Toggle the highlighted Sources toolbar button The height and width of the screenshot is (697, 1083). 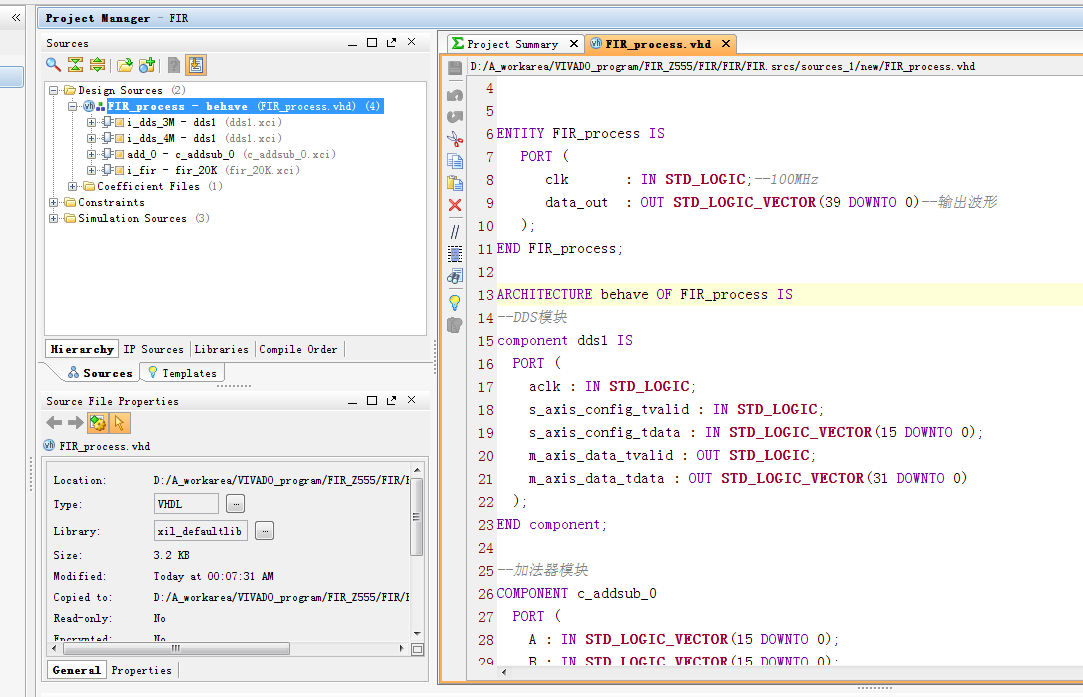click(x=196, y=65)
